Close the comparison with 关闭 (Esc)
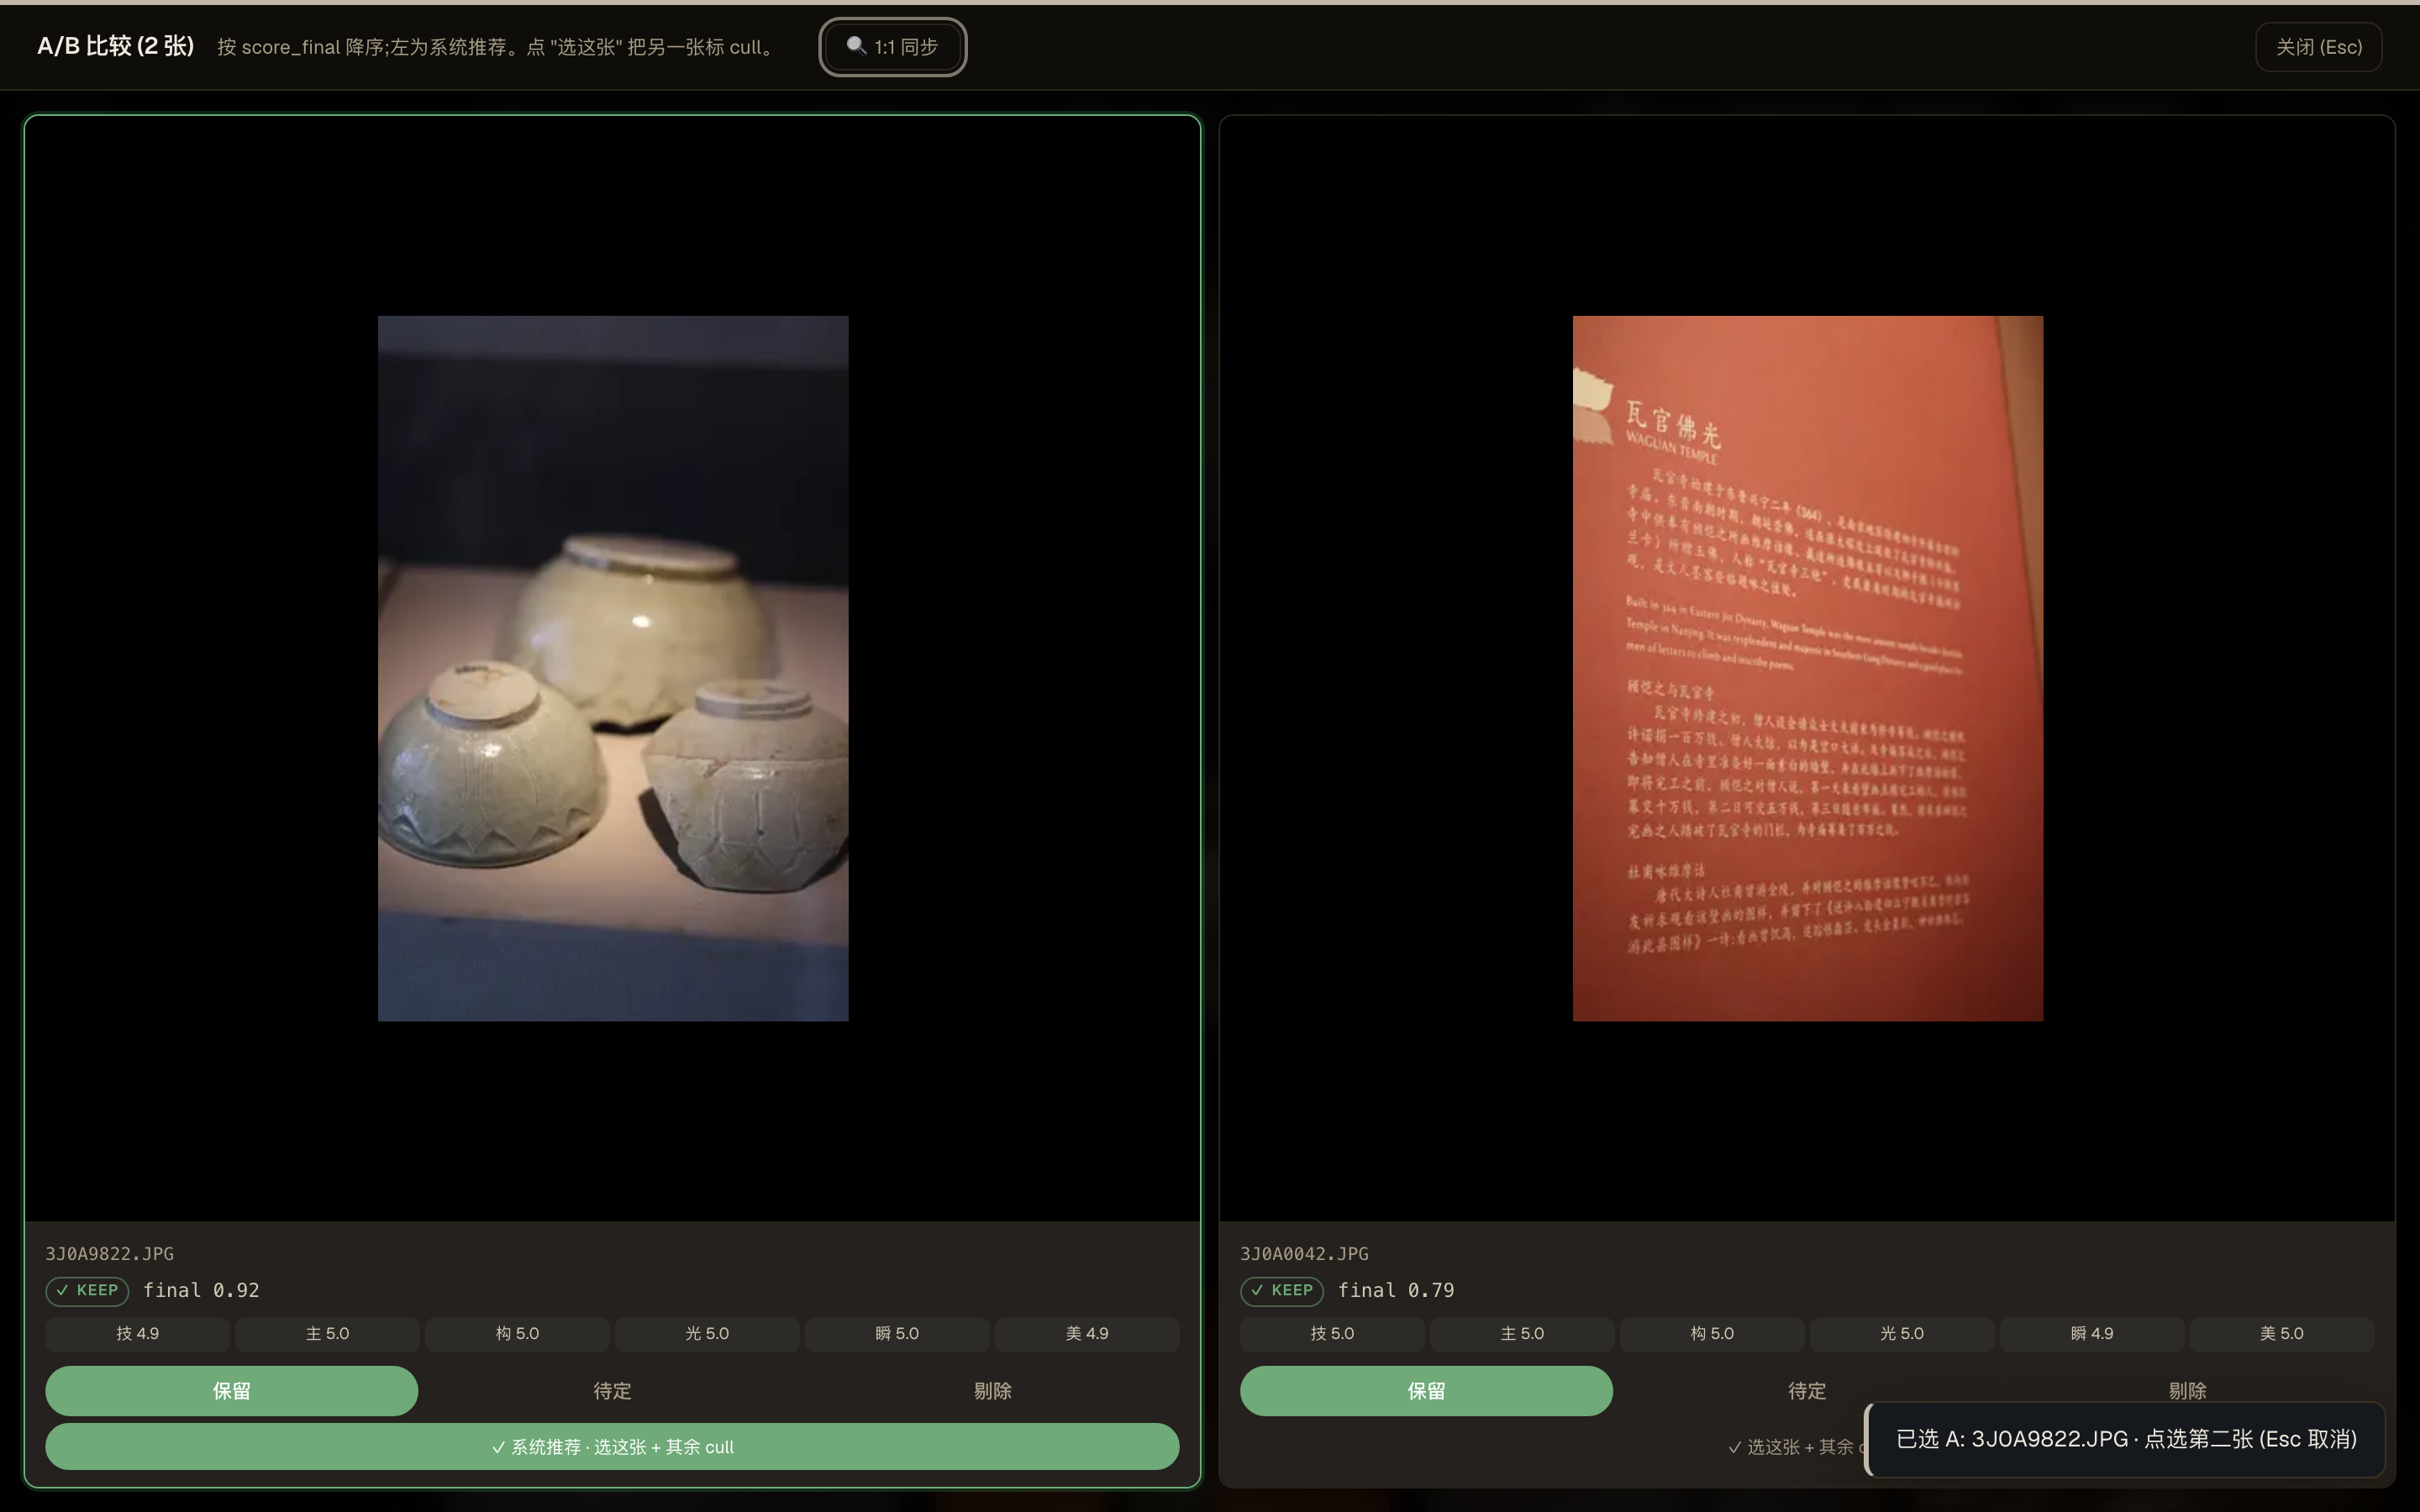Screen dimensions: 2420x1512 pos(2318,47)
